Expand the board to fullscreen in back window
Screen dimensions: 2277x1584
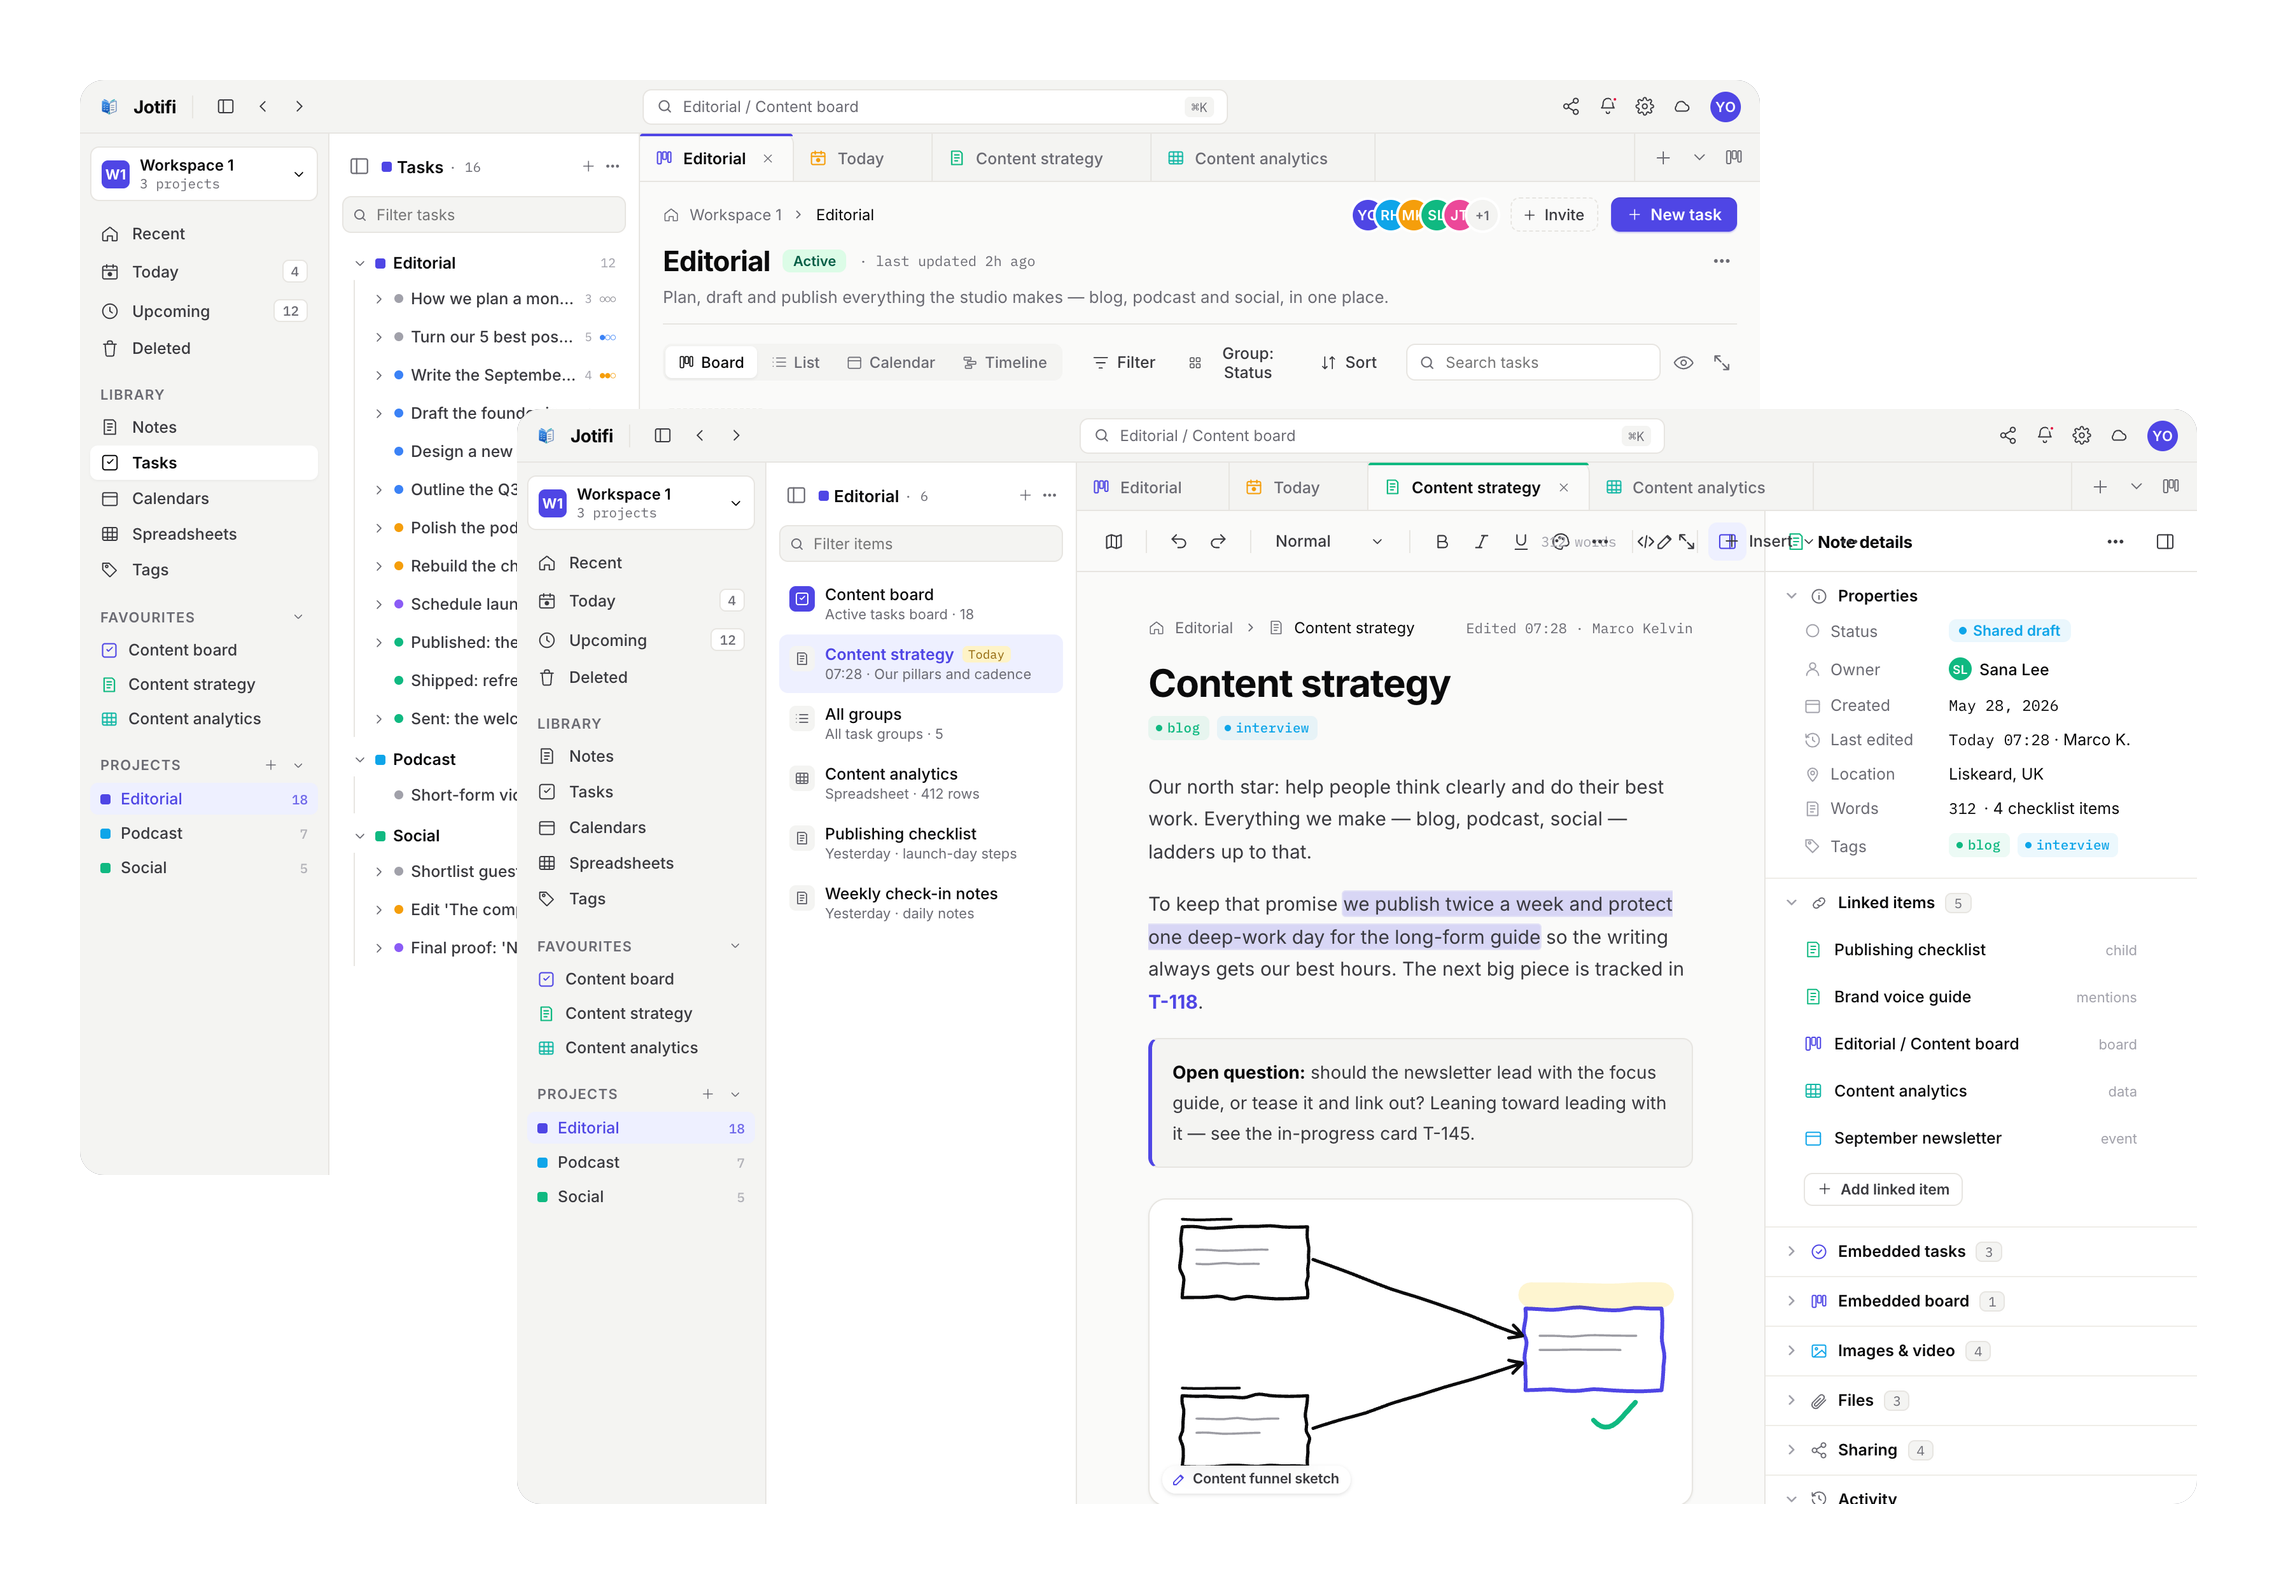pyautogui.click(x=1721, y=363)
